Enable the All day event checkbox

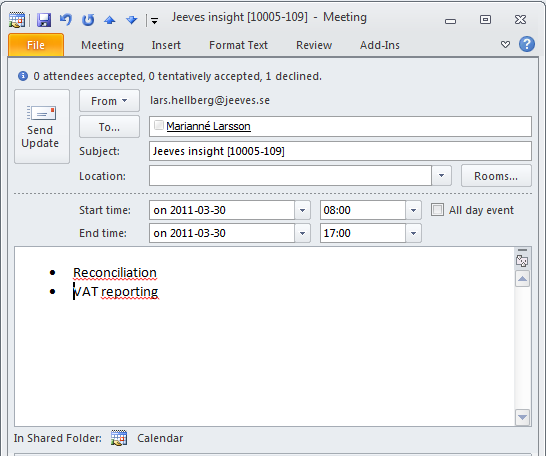click(x=437, y=210)
